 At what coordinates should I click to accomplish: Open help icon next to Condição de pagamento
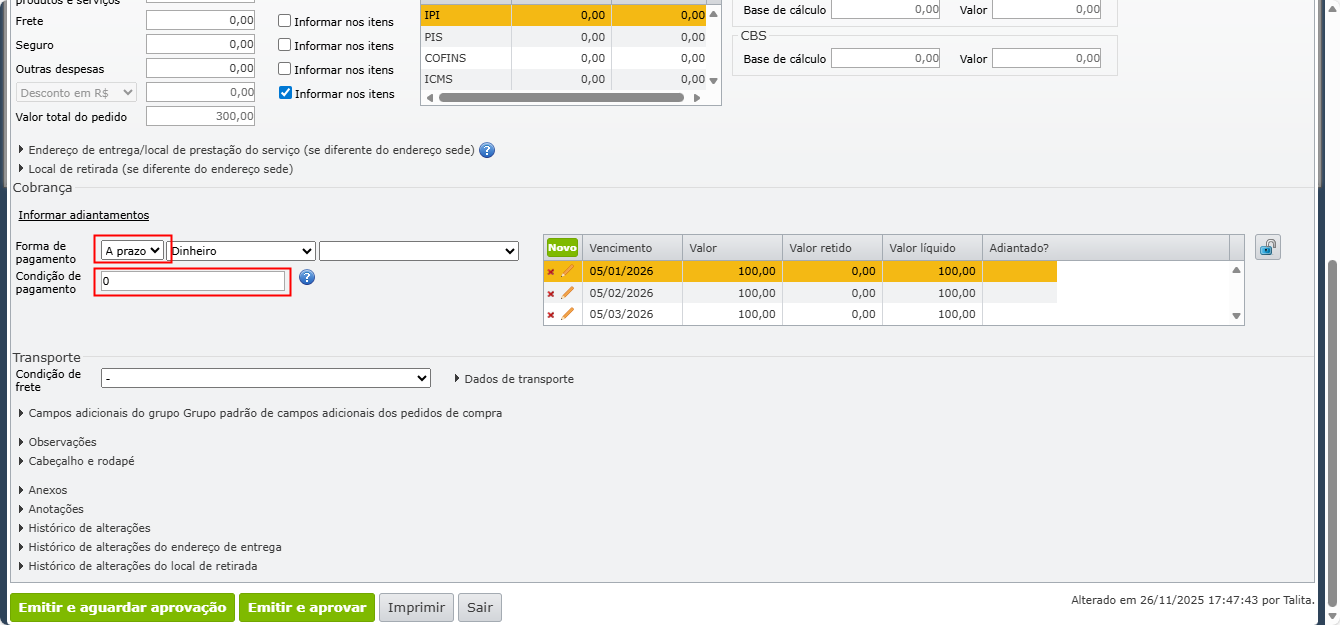click(307, 277)
